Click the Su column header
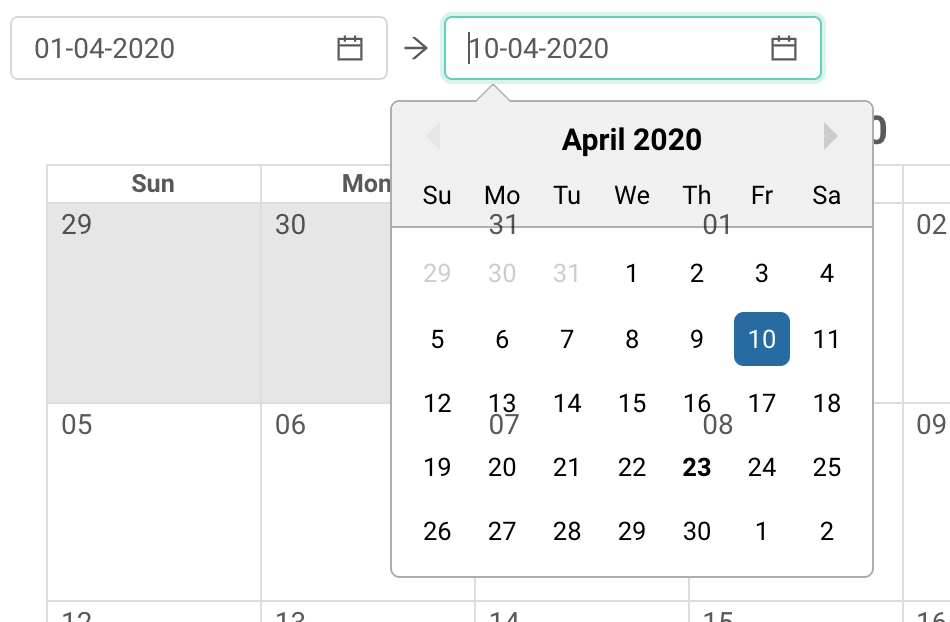This screenshot has height=622, width=950. point(437,196)
